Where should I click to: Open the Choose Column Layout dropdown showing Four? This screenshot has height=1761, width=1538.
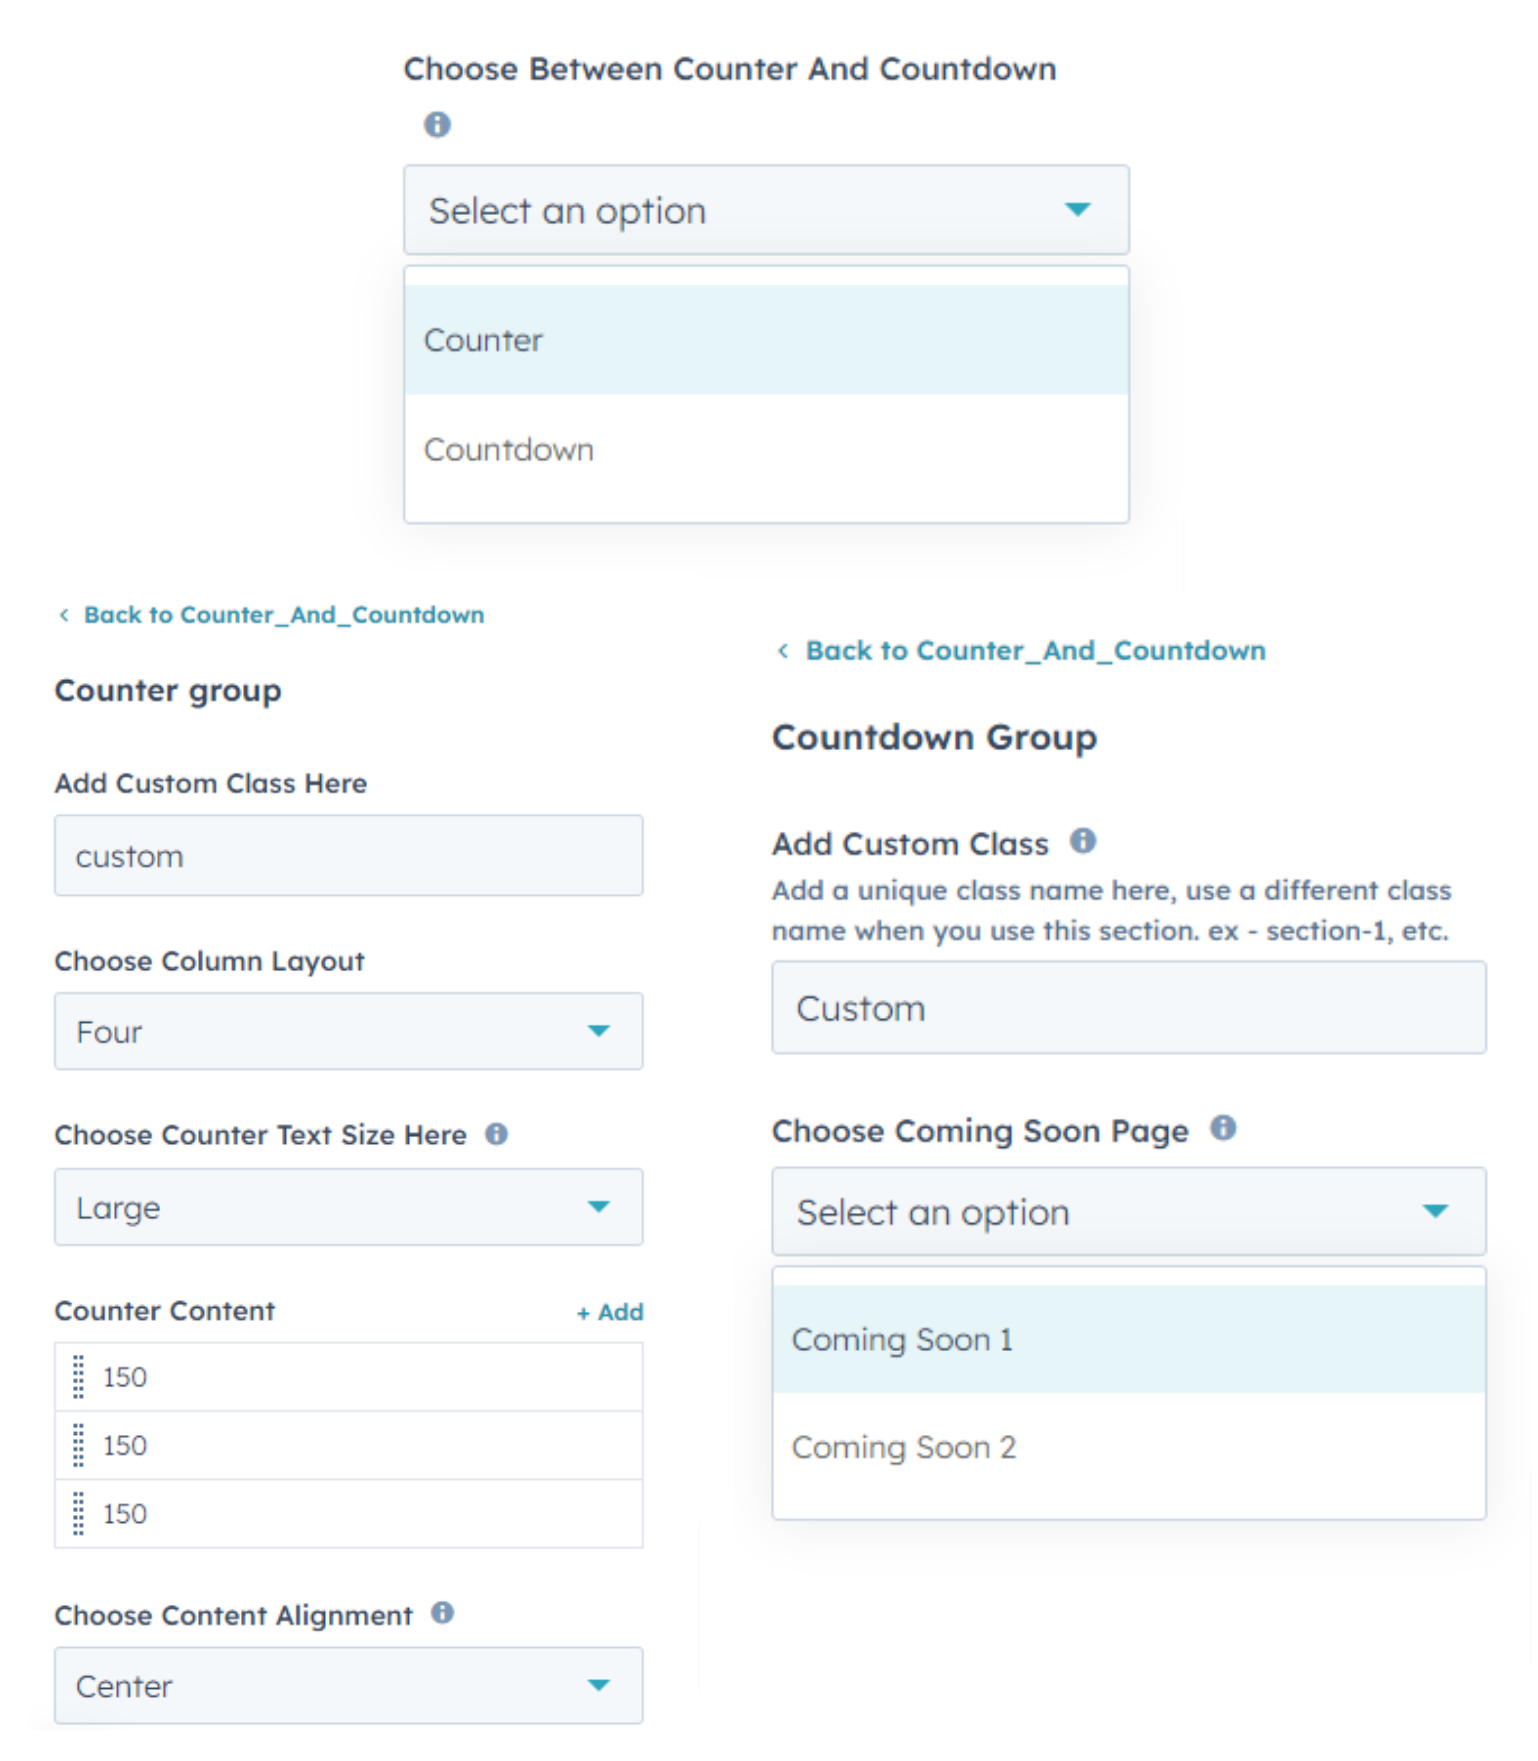click(348, 1031)
